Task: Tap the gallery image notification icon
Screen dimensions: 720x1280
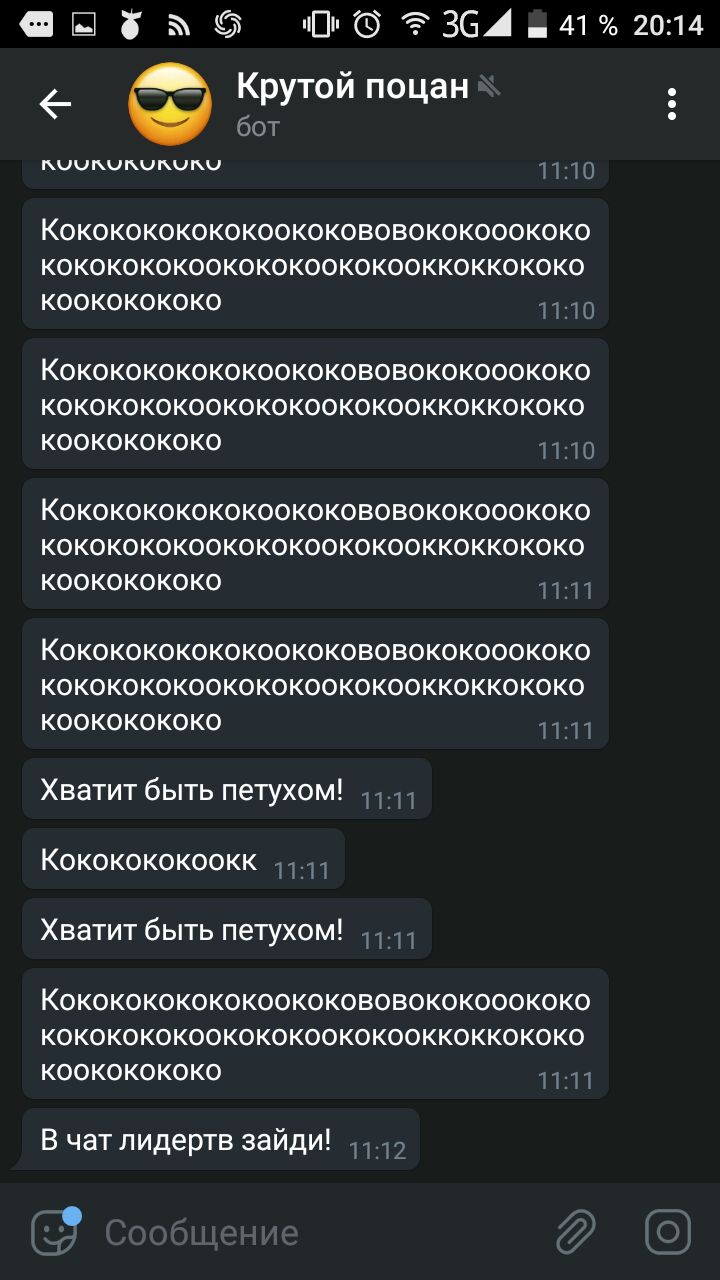Action: pyautogui.click(x=84, y=23)
